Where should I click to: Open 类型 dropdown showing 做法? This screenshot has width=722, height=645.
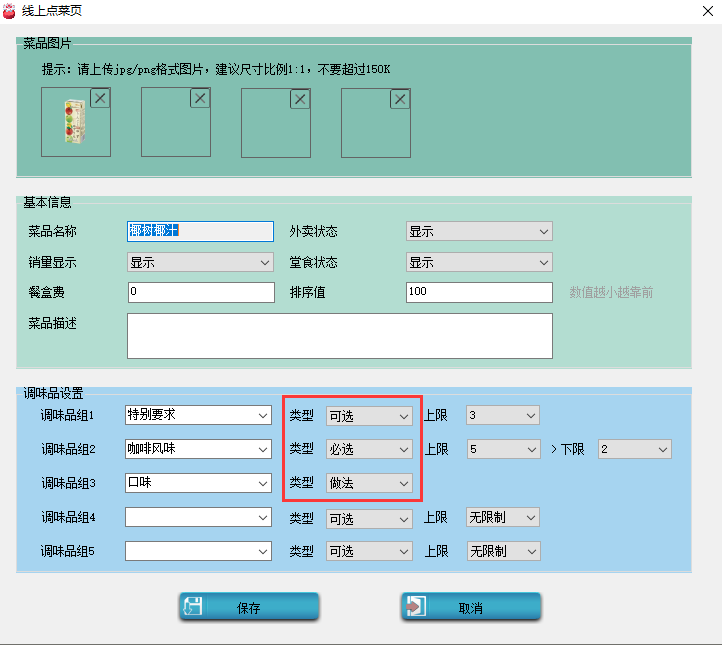[369, 483]
